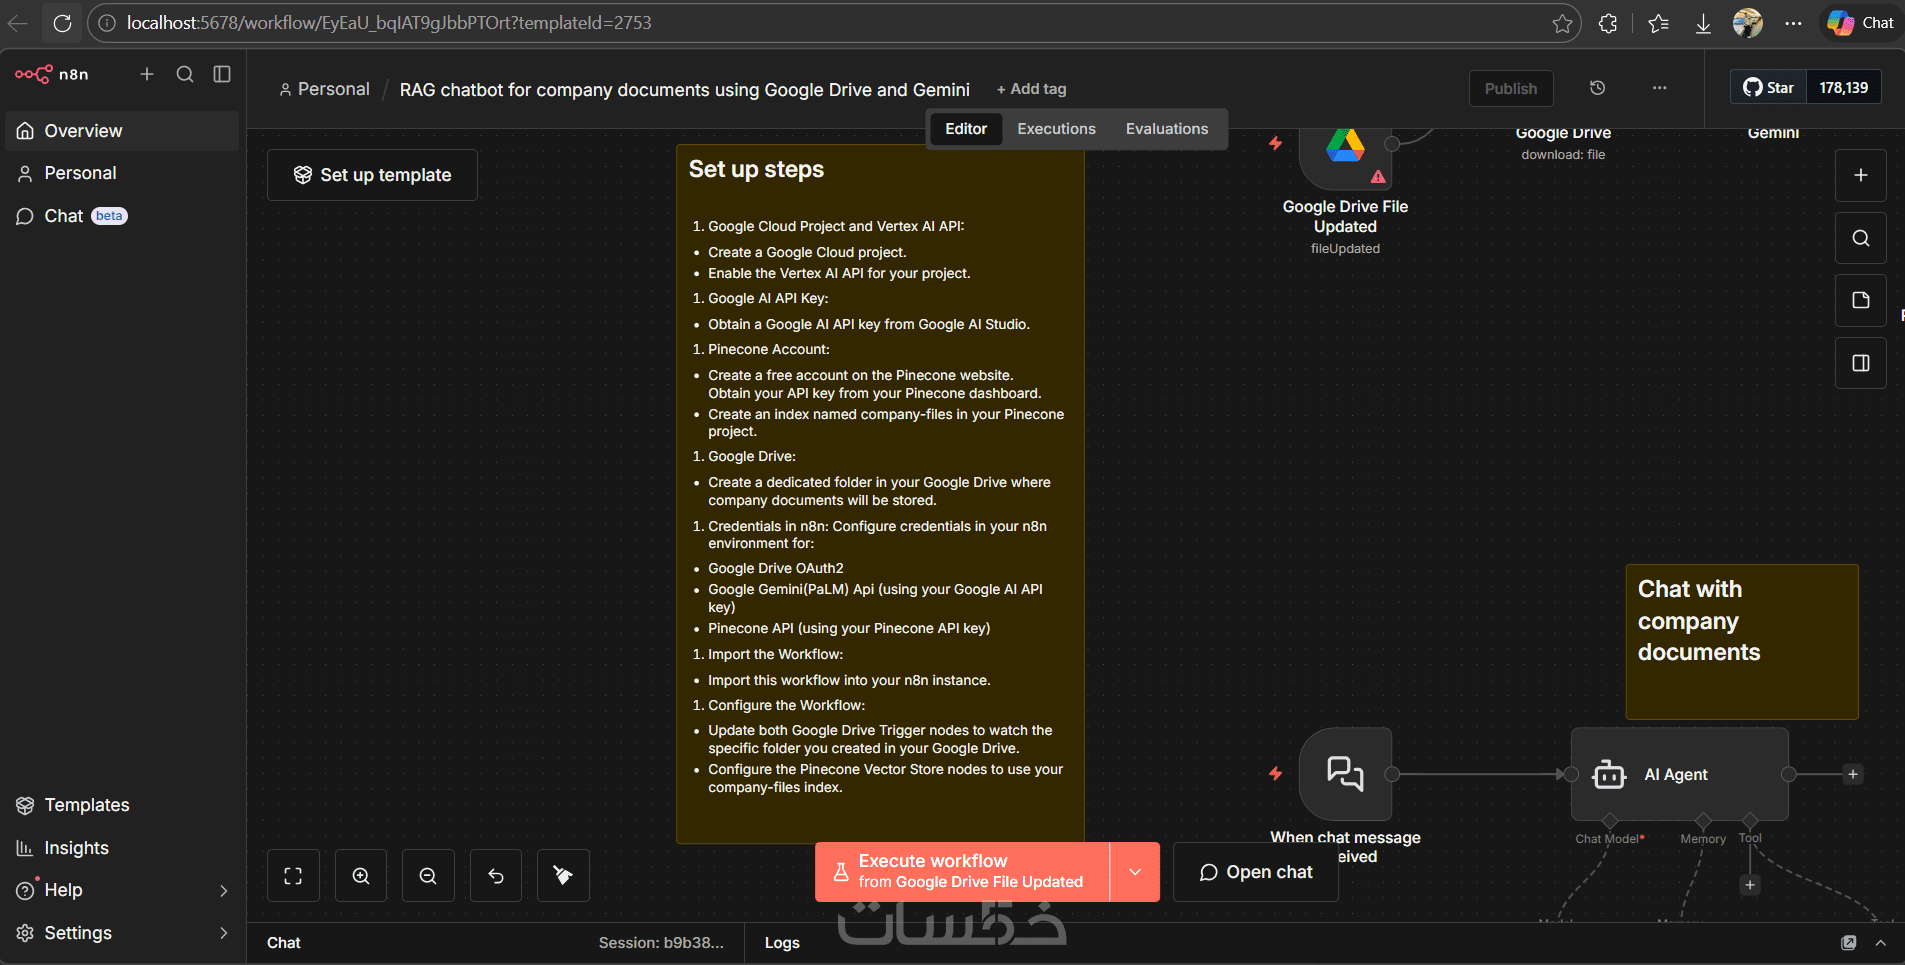This screenshot has height=965, width=1905.
Task: Click the Chat panel header label
Action: [x=284, y=943]
